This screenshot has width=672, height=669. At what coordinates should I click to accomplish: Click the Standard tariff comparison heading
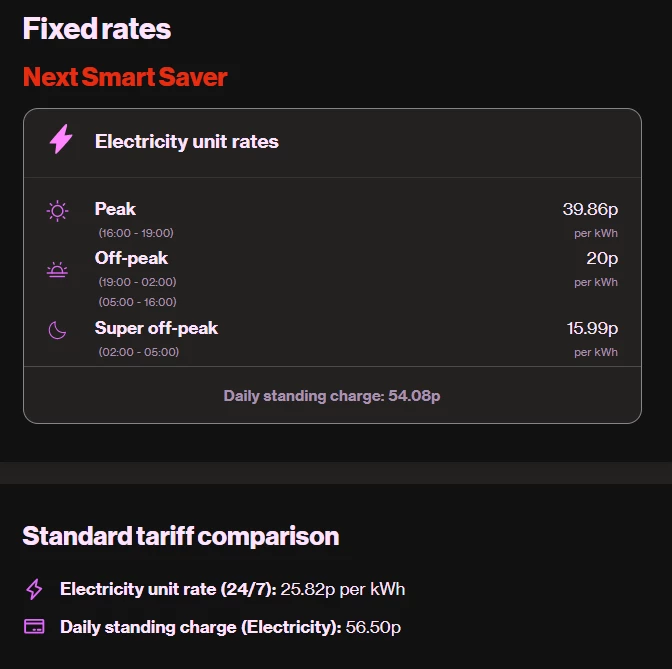coord(181,536)
